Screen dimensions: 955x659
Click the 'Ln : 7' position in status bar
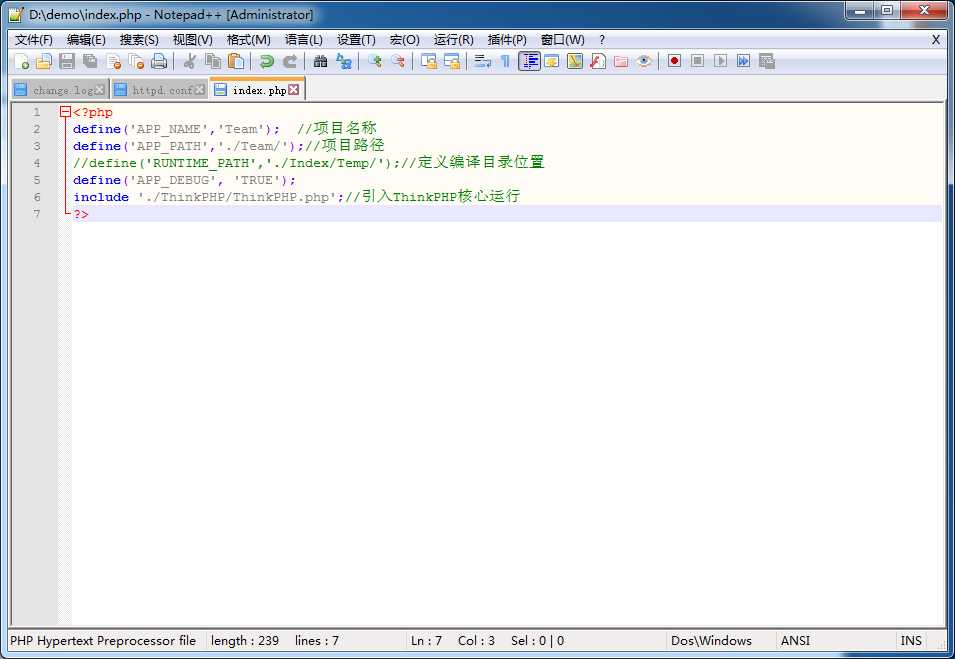426,641
